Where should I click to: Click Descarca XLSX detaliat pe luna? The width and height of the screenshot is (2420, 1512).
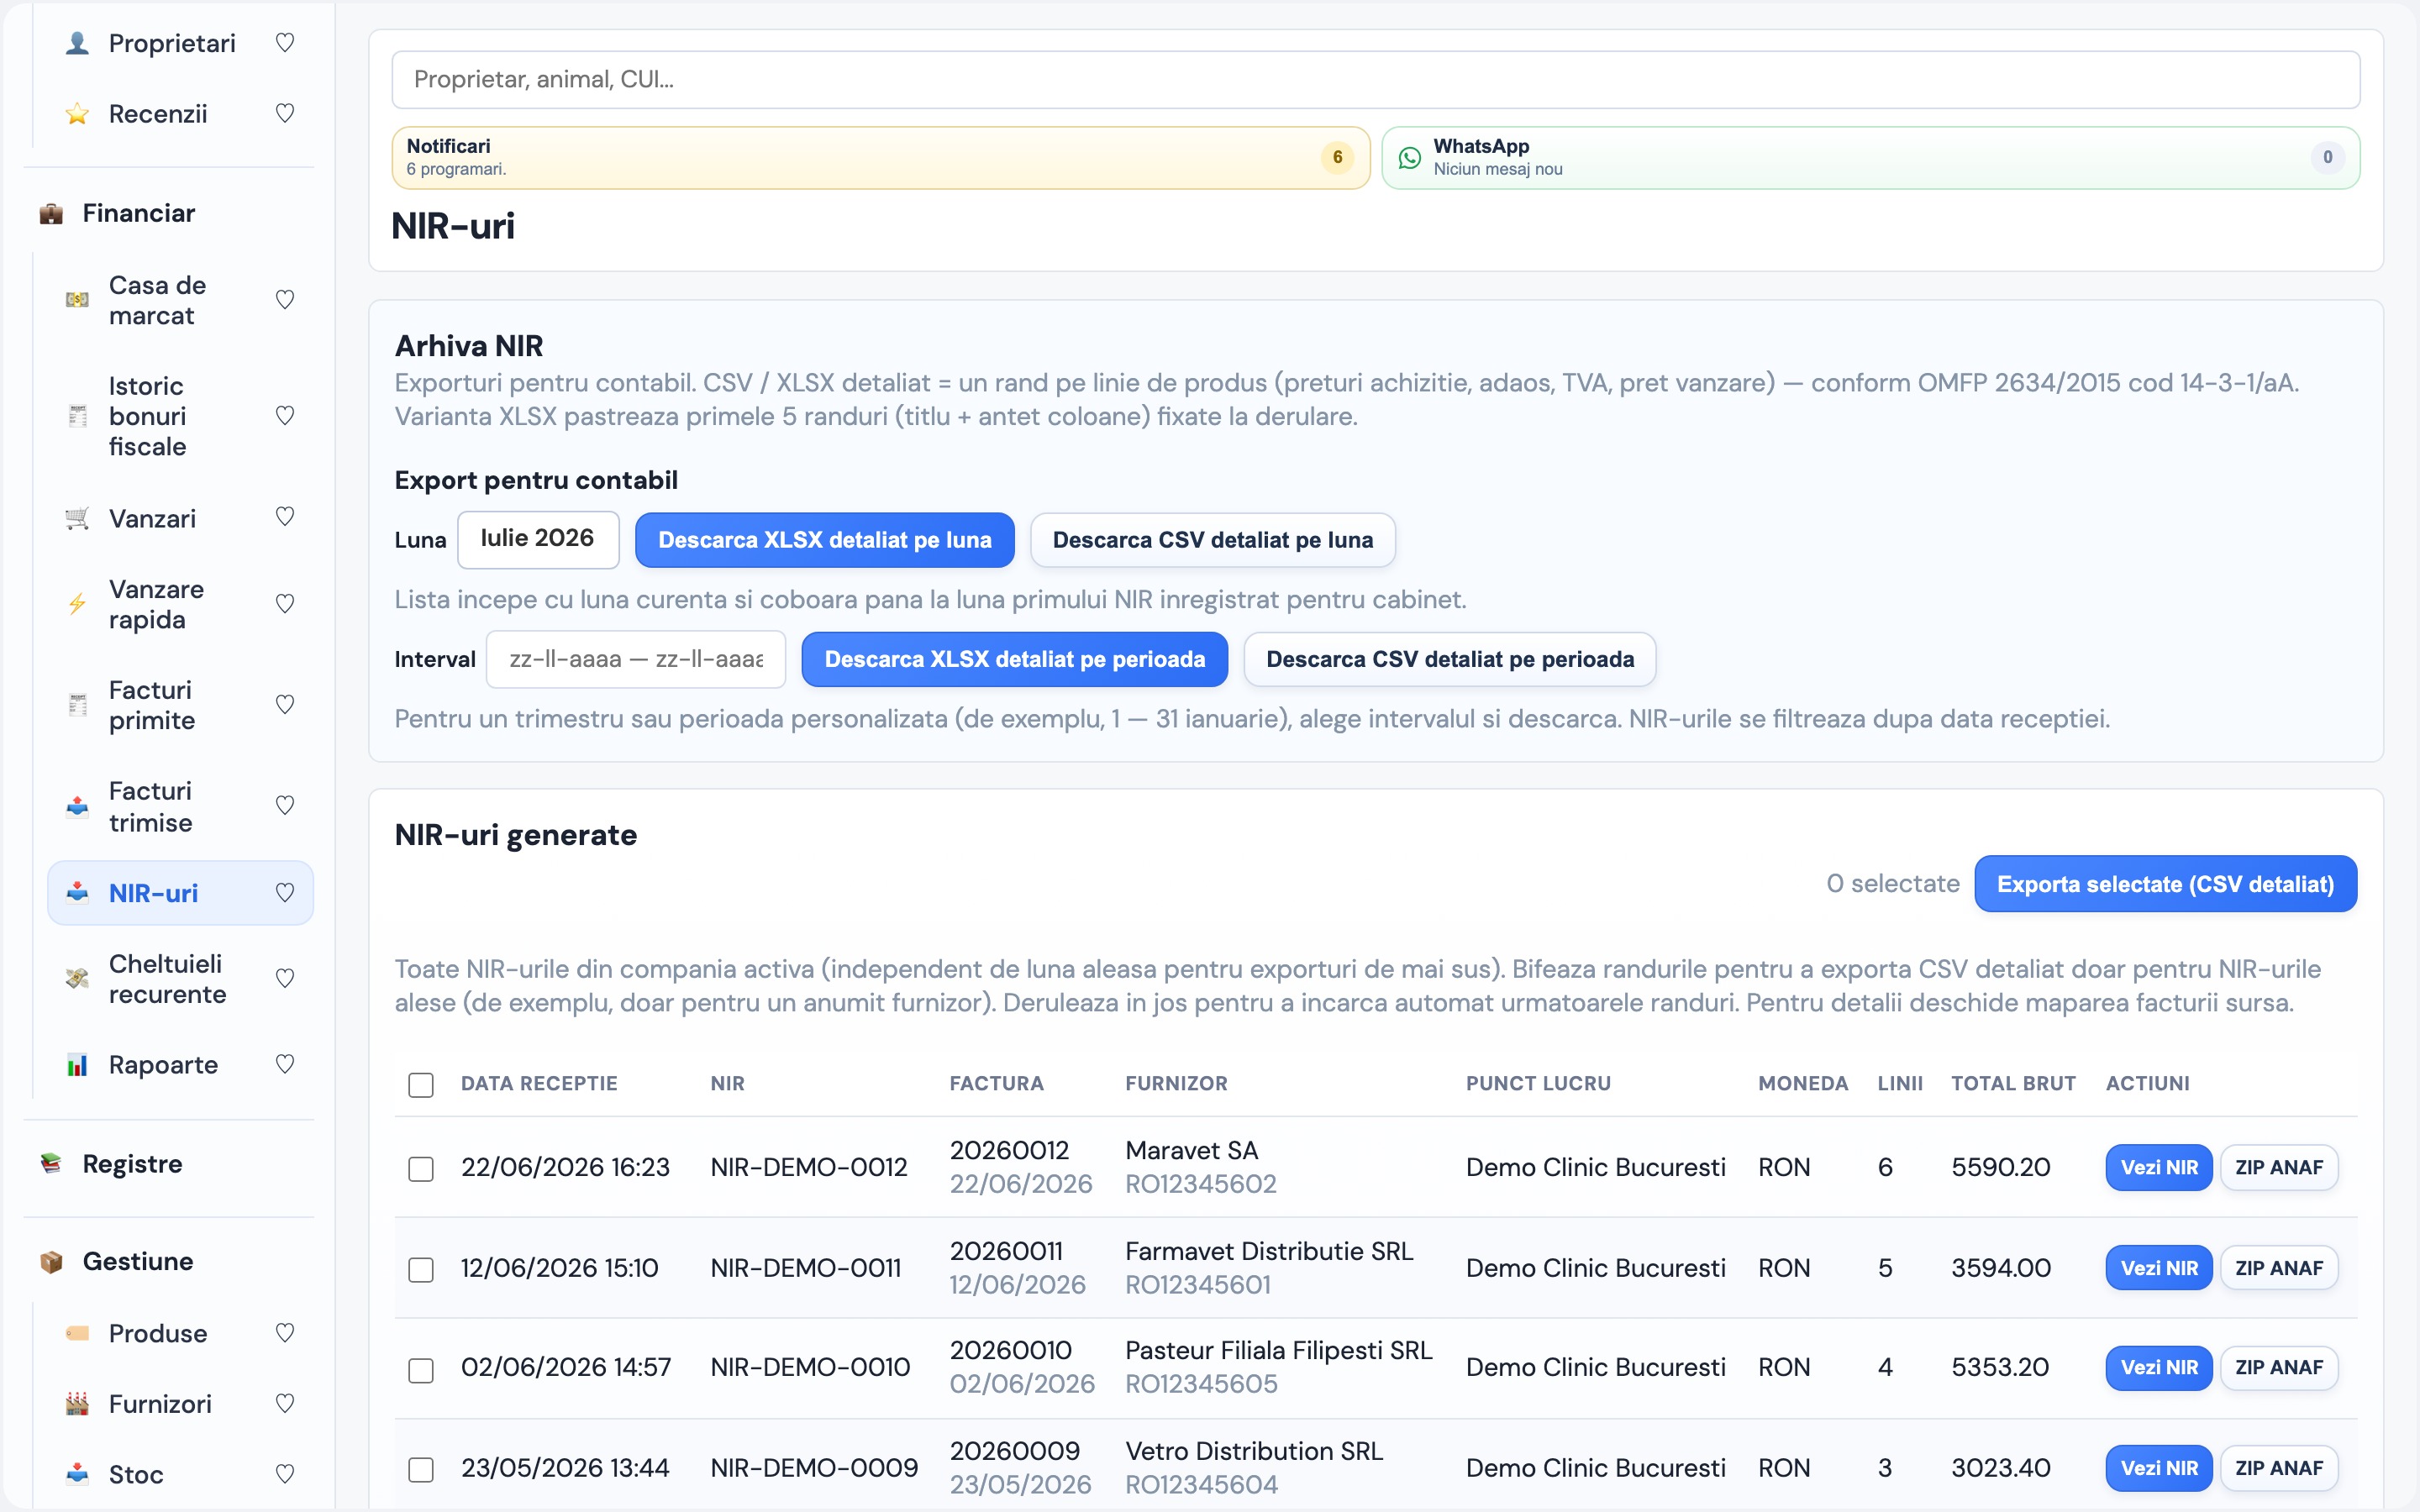825,540
